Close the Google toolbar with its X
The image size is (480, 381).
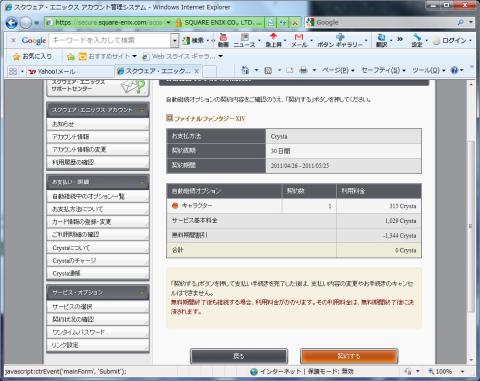pyautogui.click(x=13, y=40)
